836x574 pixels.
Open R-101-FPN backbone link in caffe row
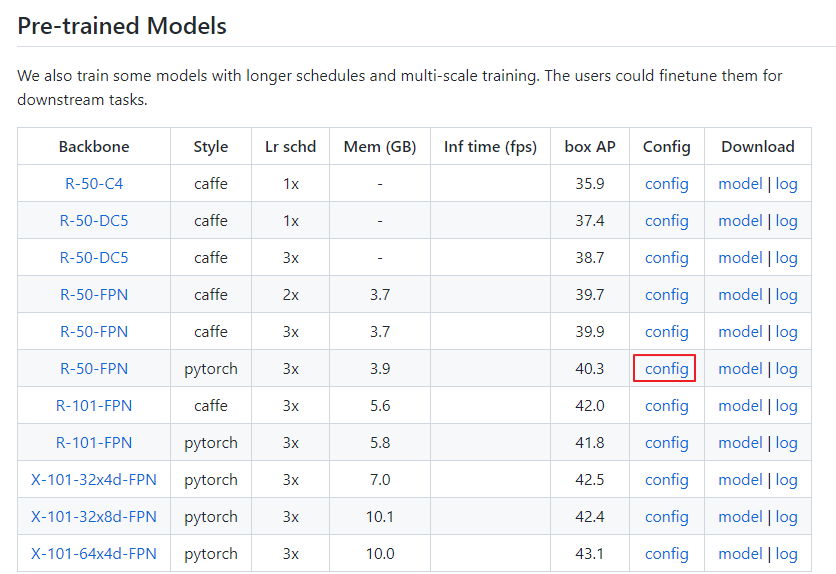pyautogui.click(x=94, y=406)
